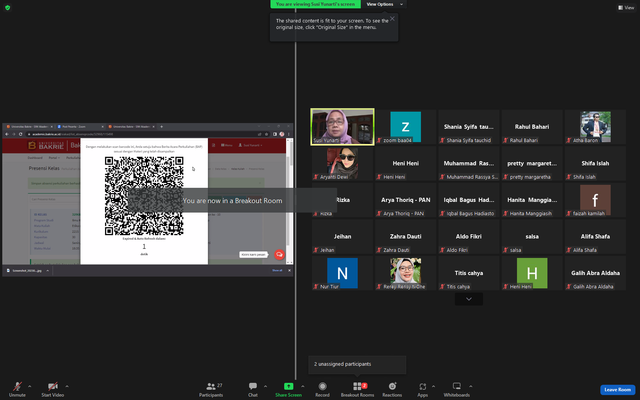Click the green Share Screen icon
The height and width of the screenshot is (400, 640).
(289, 386)
